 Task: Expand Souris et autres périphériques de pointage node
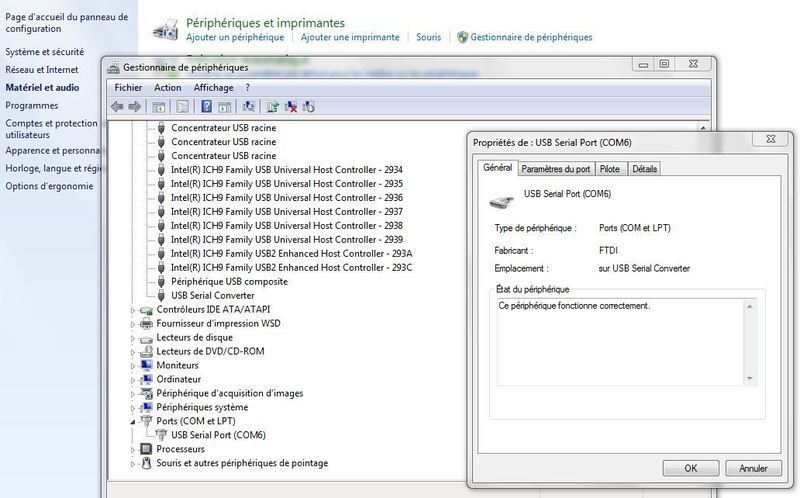[133, 464]
